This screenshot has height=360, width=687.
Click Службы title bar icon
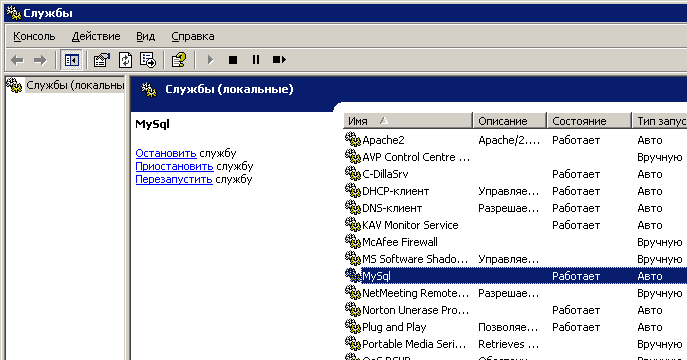[14, 13]
